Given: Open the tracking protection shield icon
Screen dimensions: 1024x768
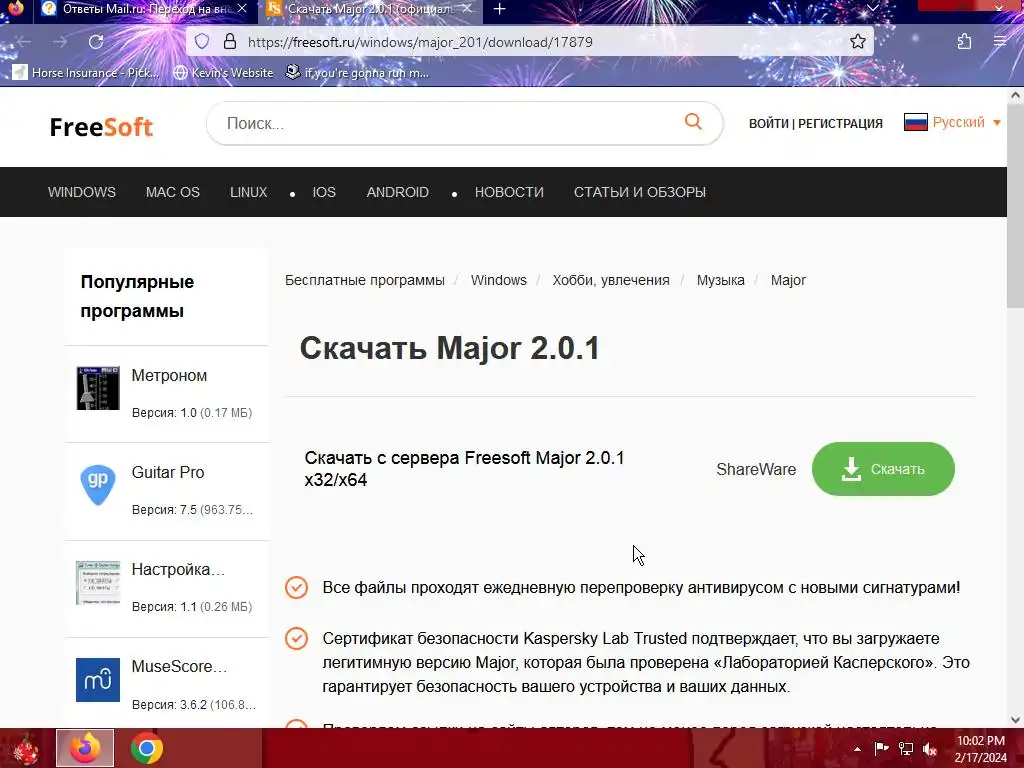Looking at the screenshot, I should (202, 42).
